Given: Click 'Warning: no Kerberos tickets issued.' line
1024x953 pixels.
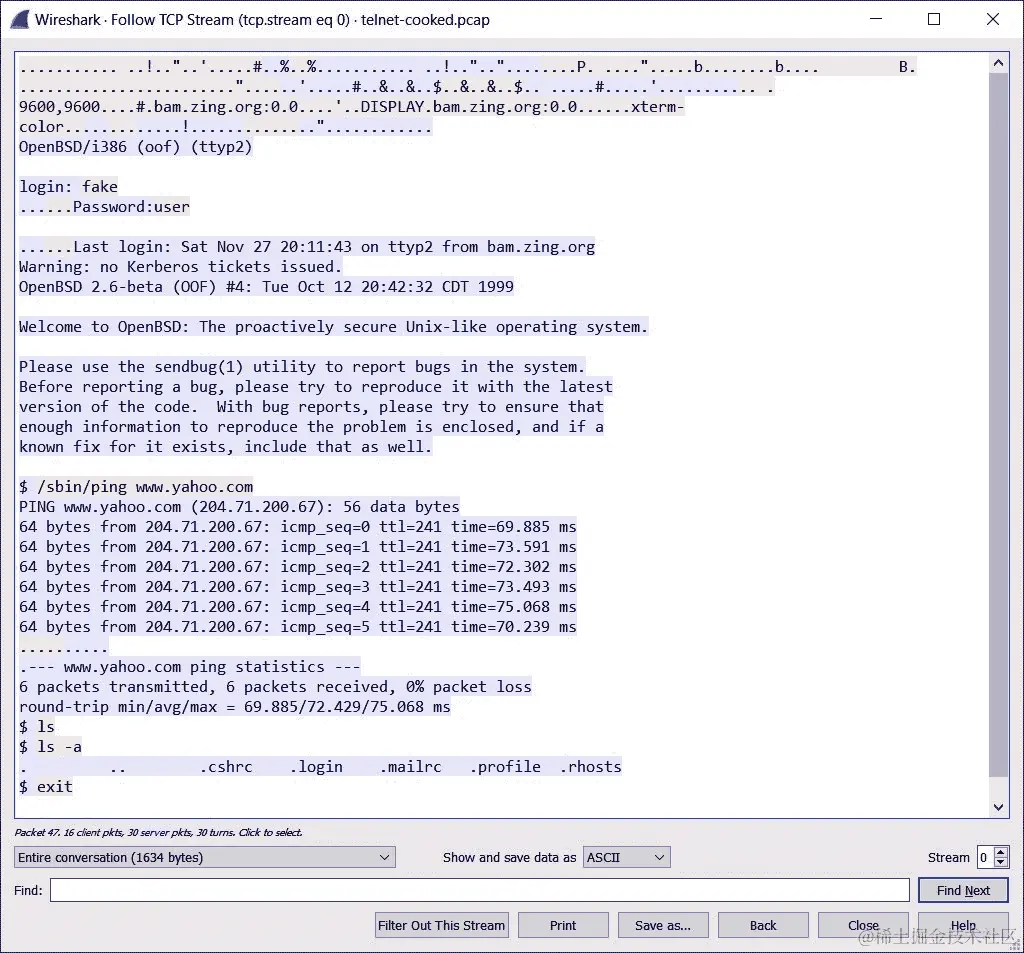Looking at the screenshot, I should point(180,267).
